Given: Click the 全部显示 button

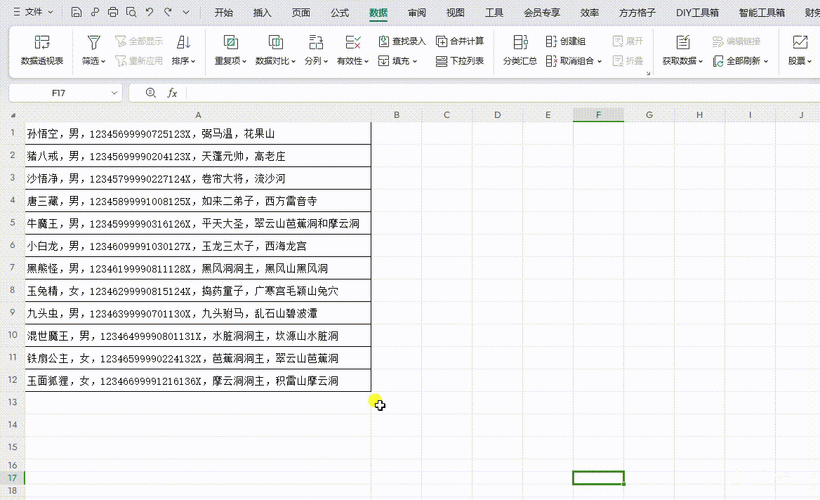Looking at the screenshot, I should coord(139,41).
